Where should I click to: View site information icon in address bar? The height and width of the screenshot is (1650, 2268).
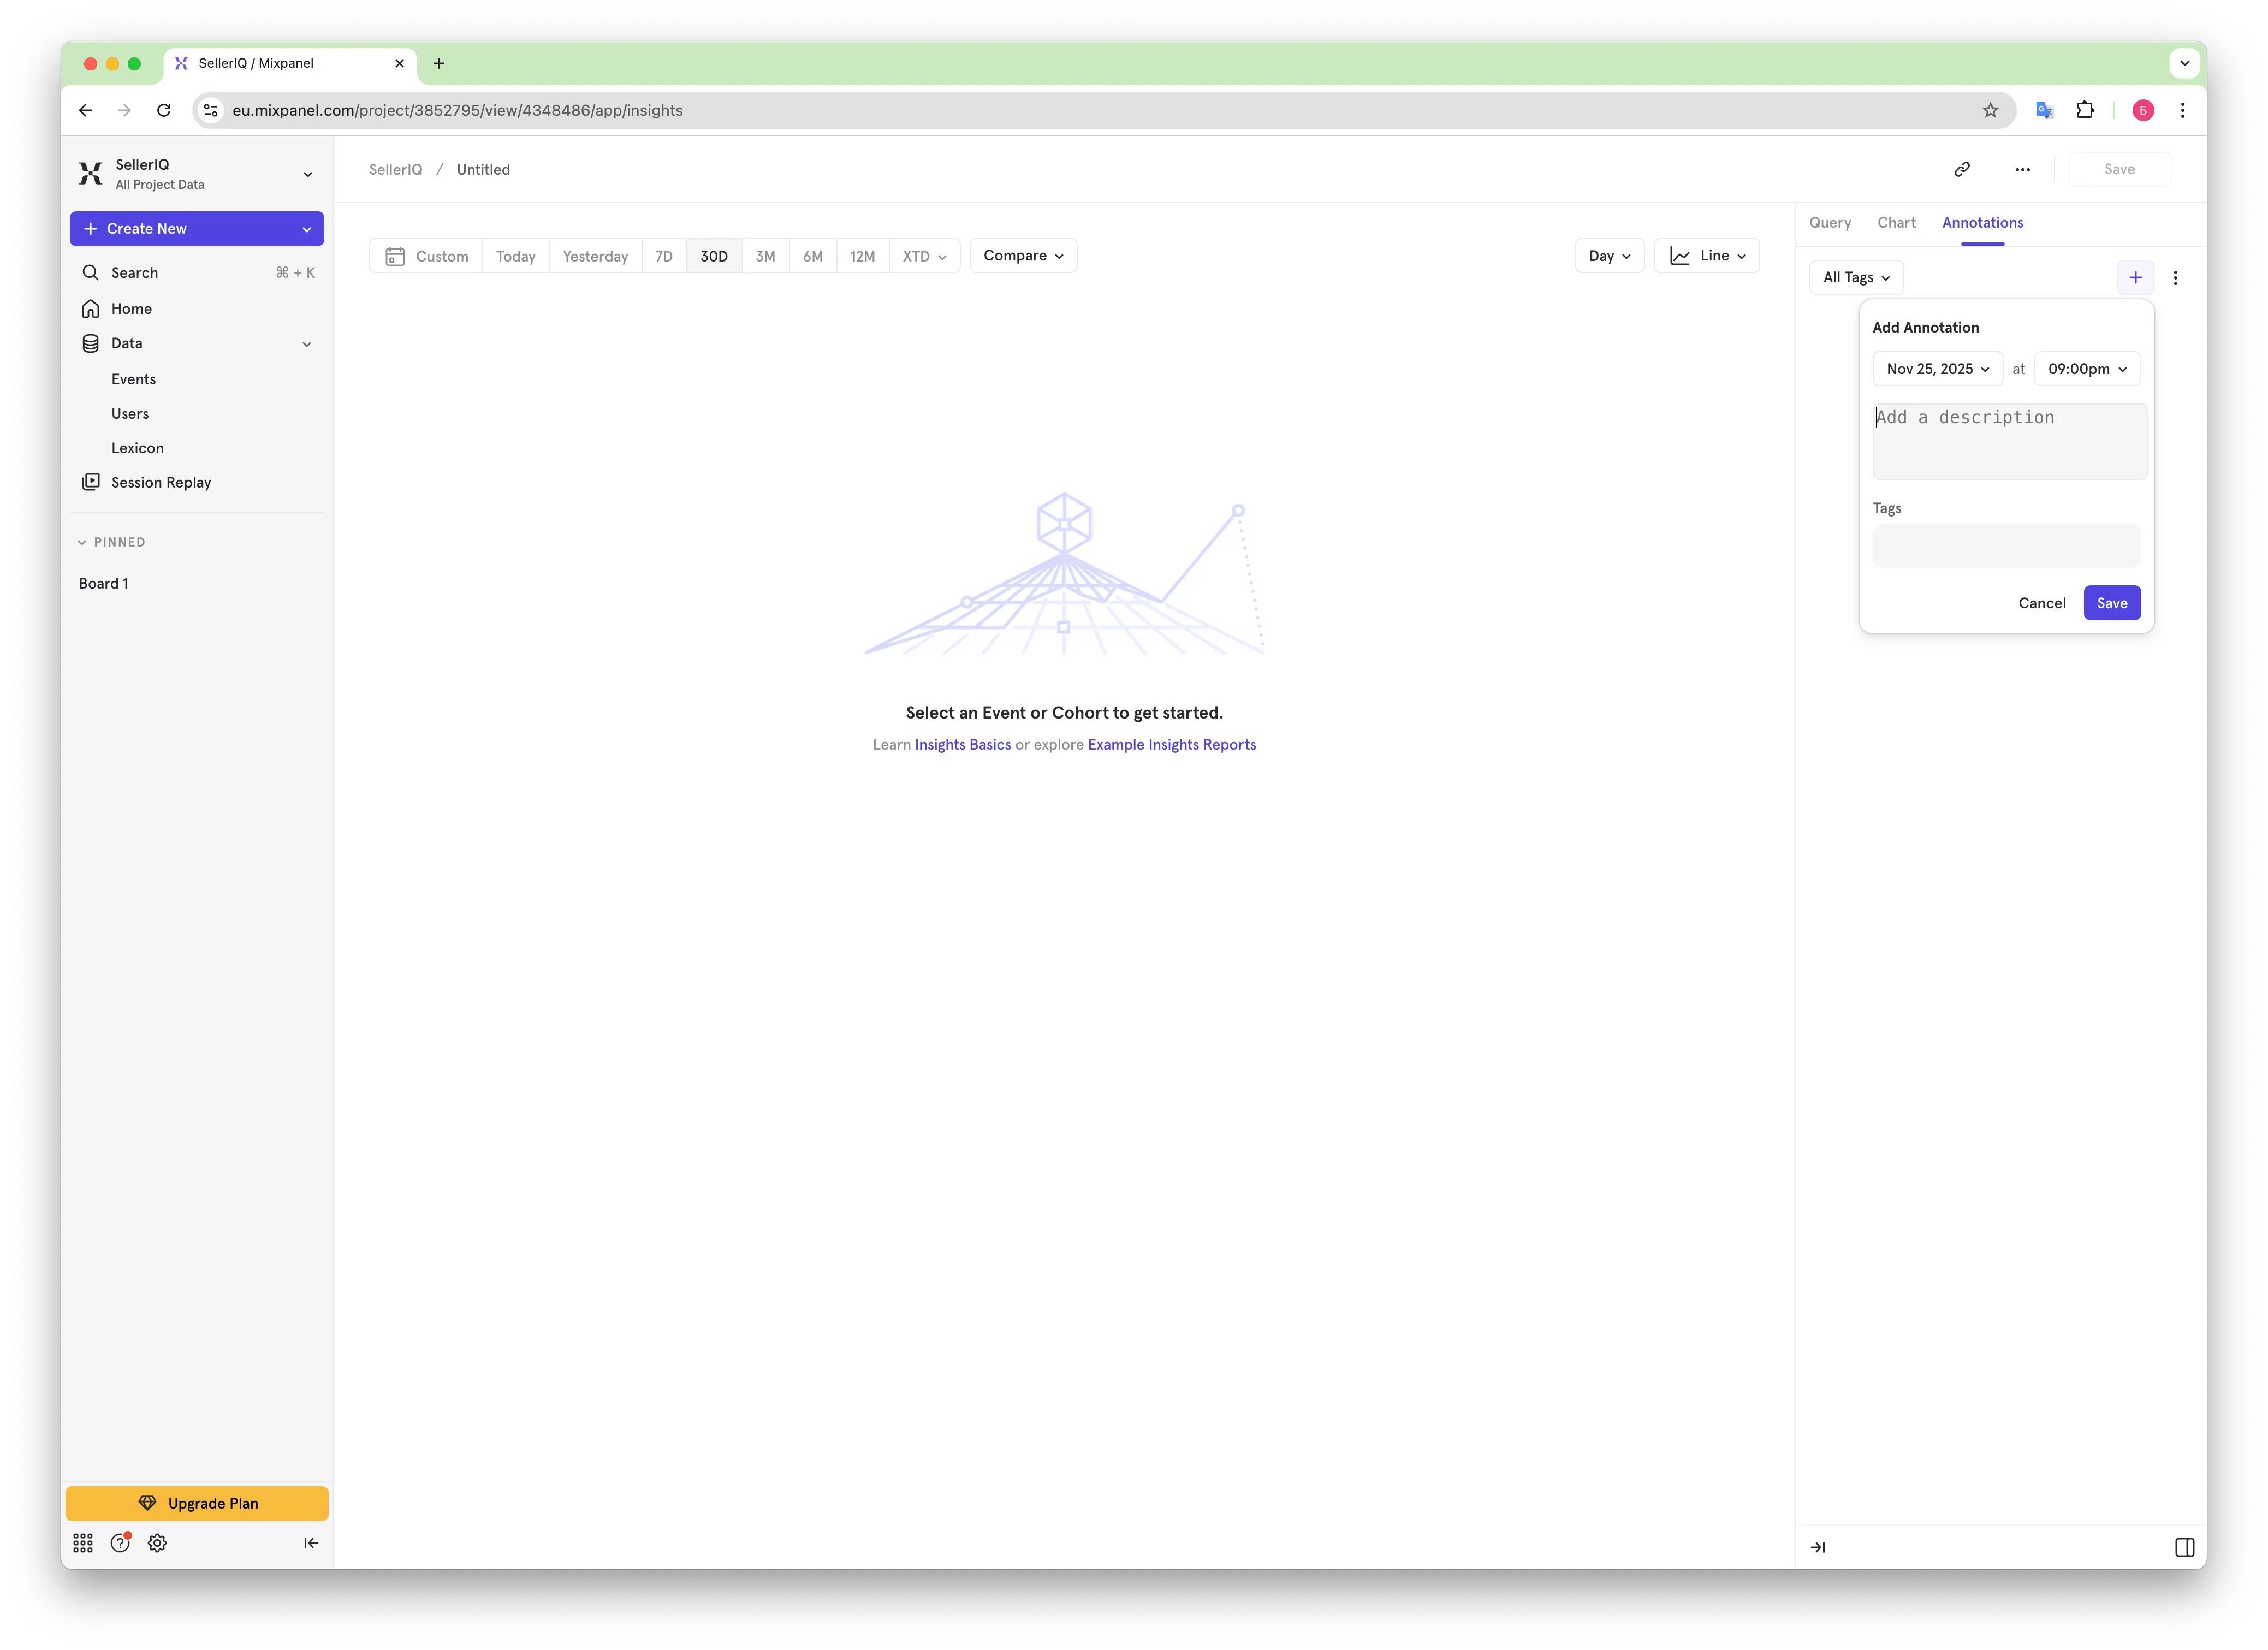coord(211,110)
